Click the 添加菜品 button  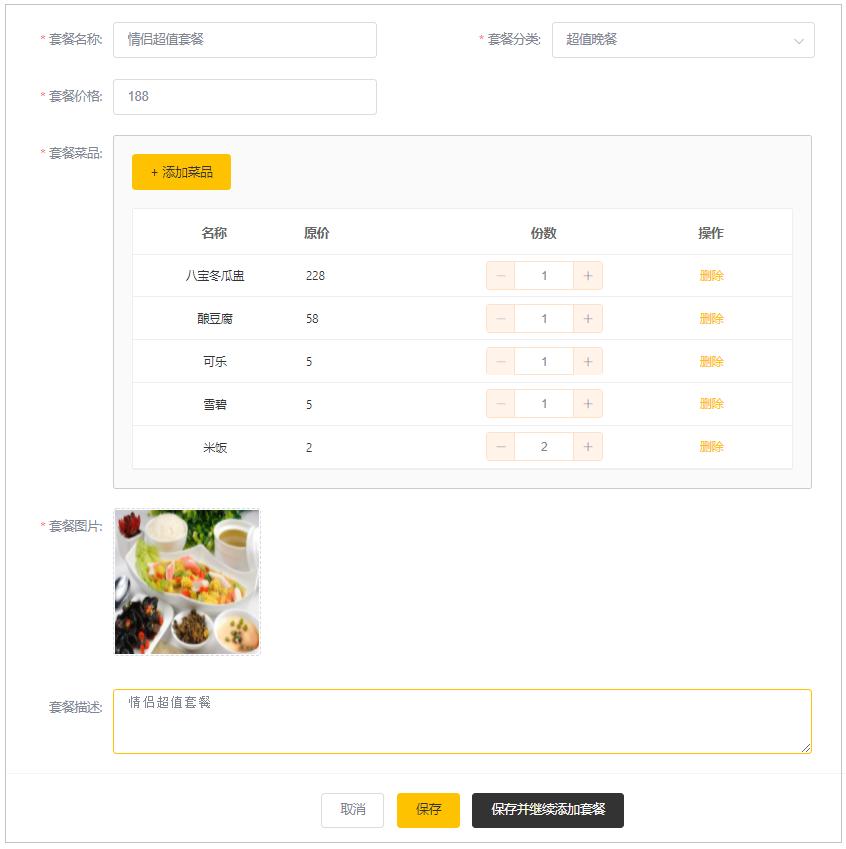click(181, 172)
